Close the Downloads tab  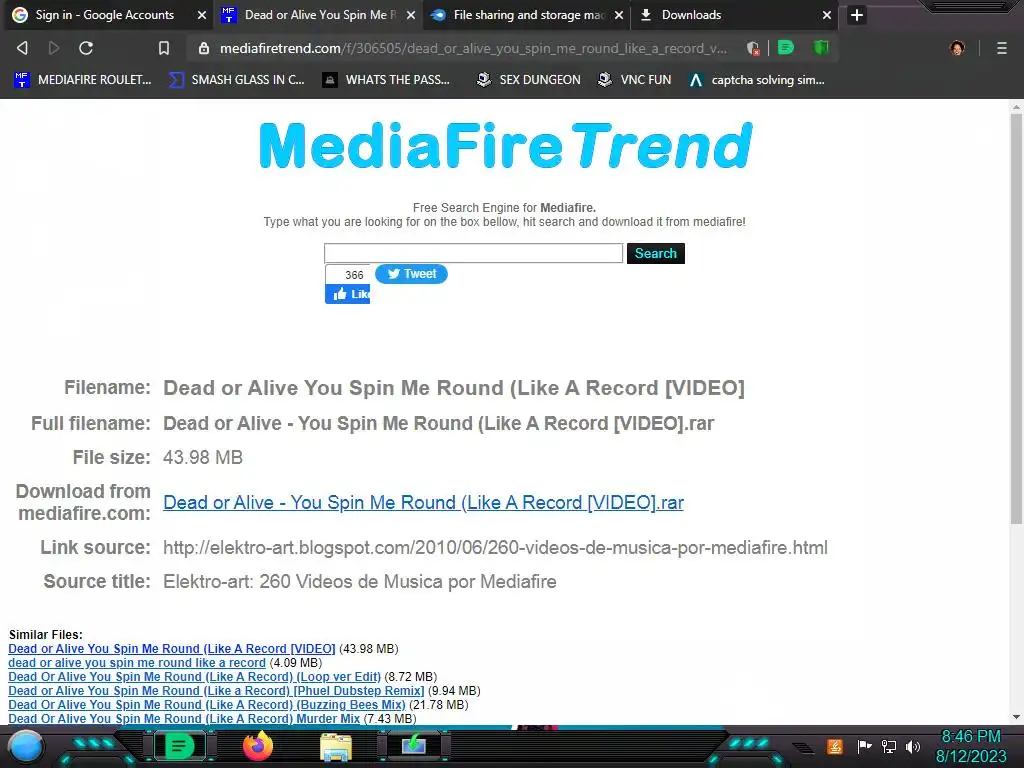(x=827, y=15)
